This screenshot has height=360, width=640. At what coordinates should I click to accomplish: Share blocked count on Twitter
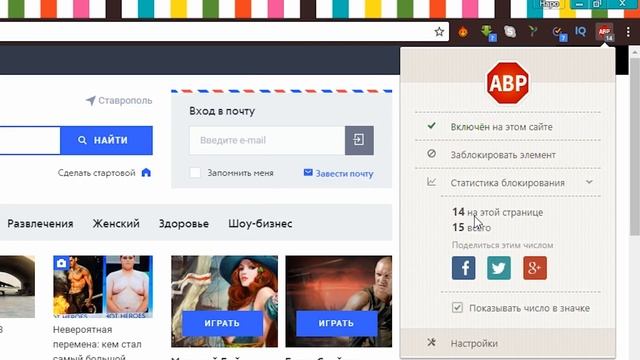coord(499,268)
